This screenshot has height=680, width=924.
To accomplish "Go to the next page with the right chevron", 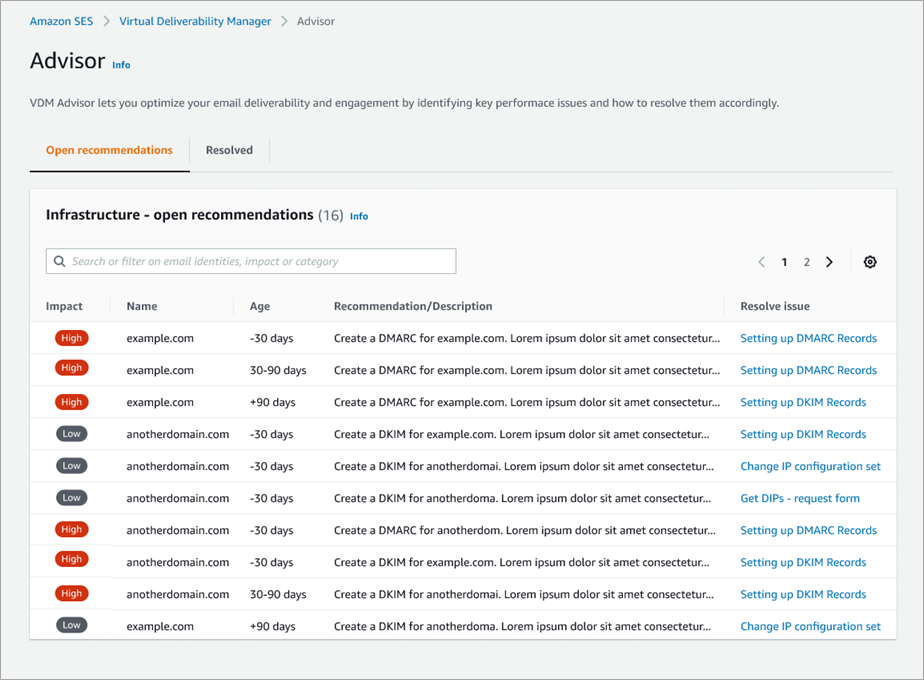I will (x=829, y=262).
